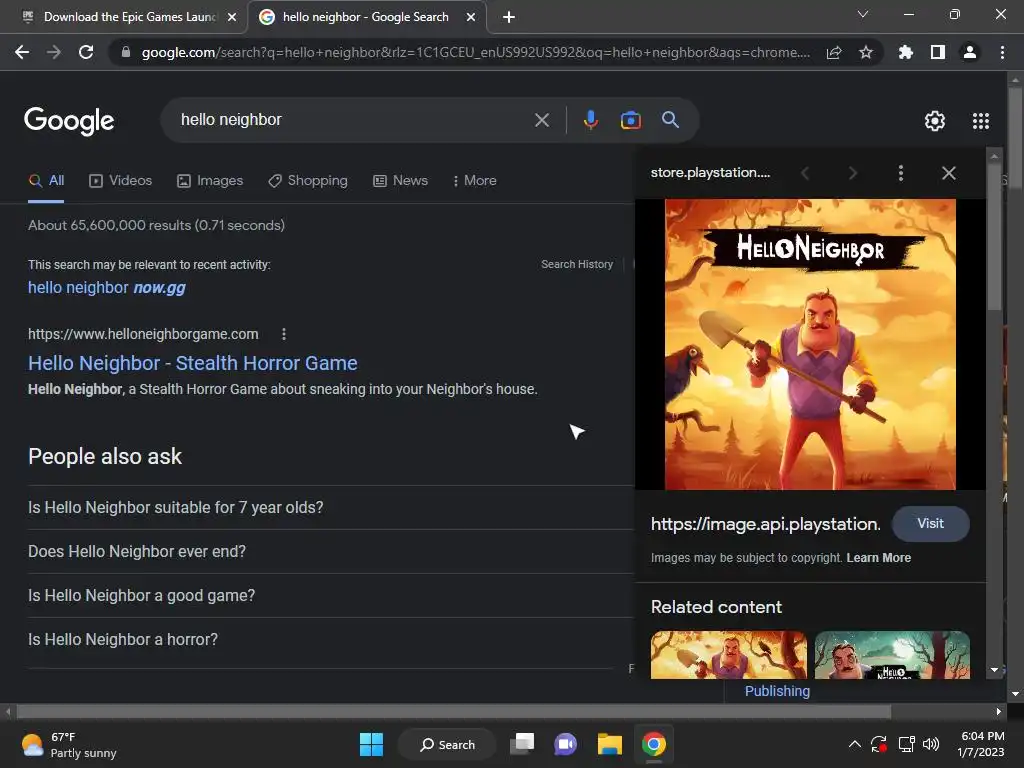Switch to Shopping results

308,181
